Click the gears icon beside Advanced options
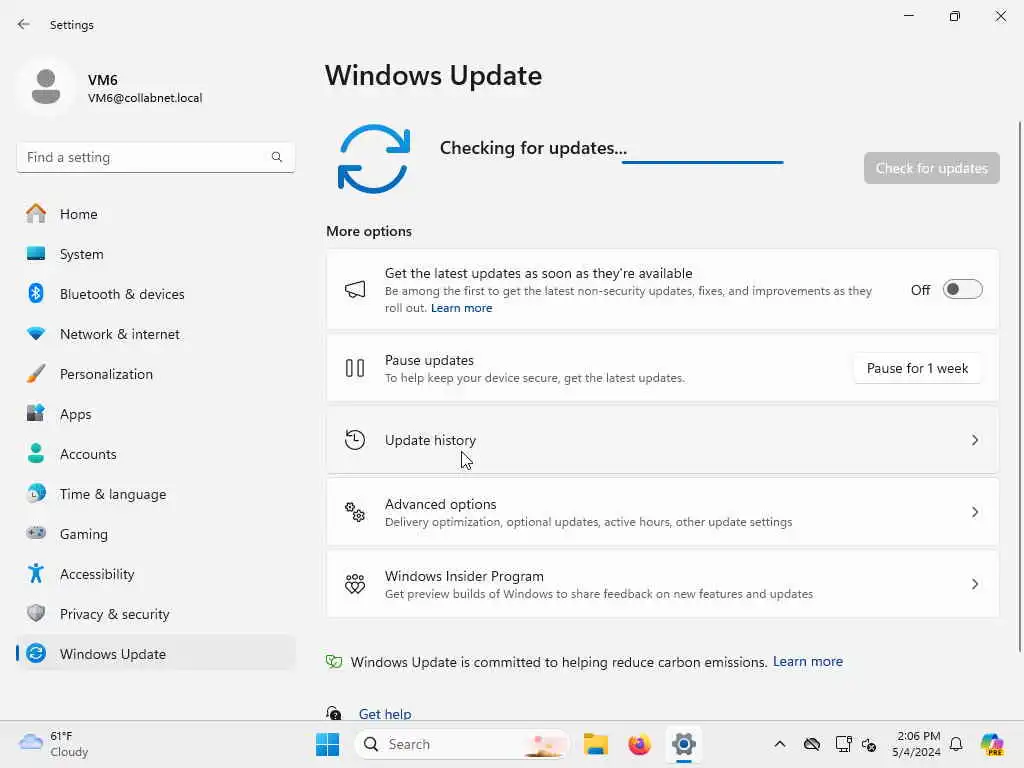Image resolution: width=1024 pixels, height=768 pixels. [355, 511]
